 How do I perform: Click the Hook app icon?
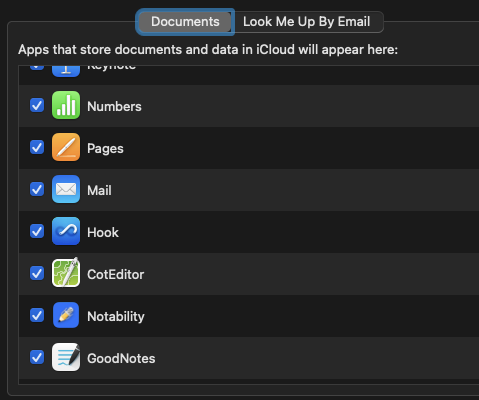[66, 231]
